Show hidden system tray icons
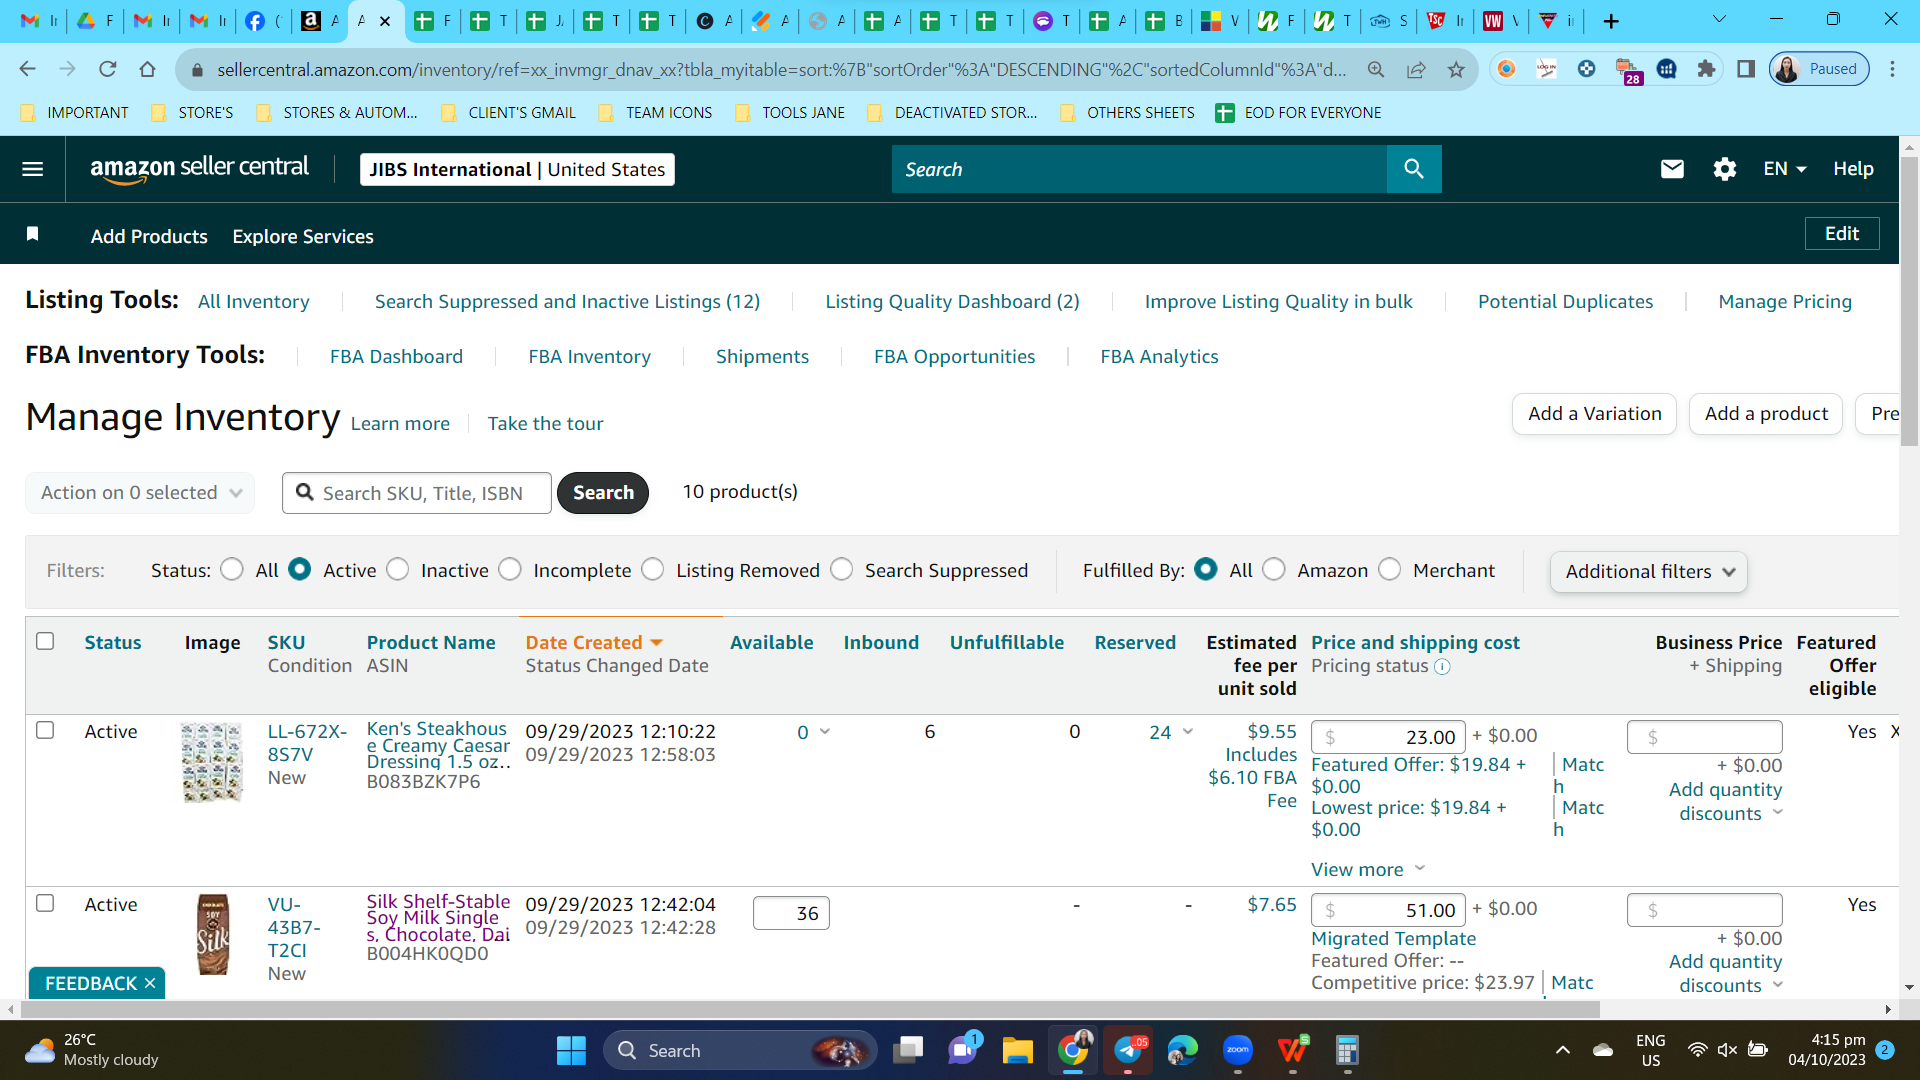1920x1080 pixels. pos(1563,1050)
